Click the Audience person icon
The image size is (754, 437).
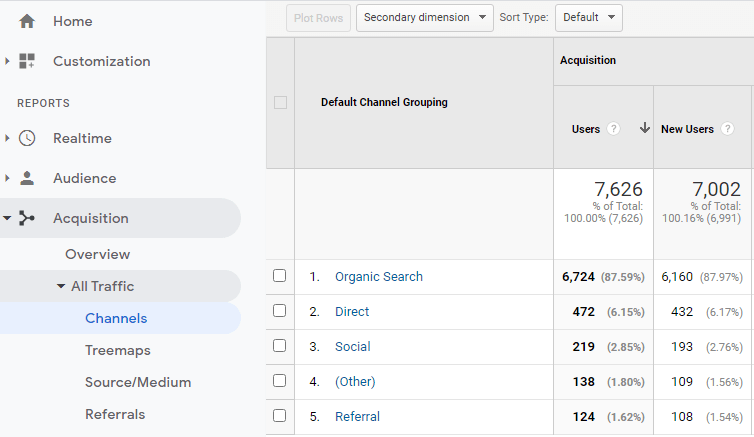click(27, 178)
